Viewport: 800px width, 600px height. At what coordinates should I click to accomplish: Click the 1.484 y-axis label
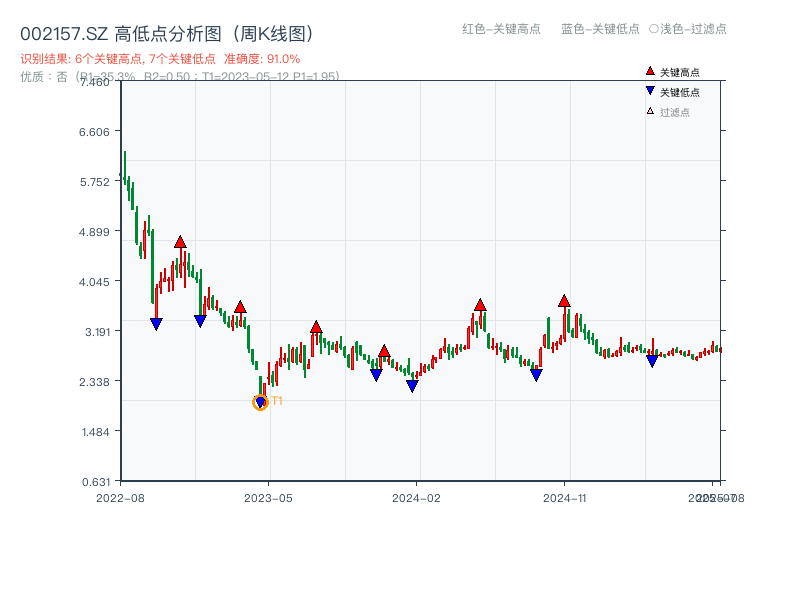[96, 432]
